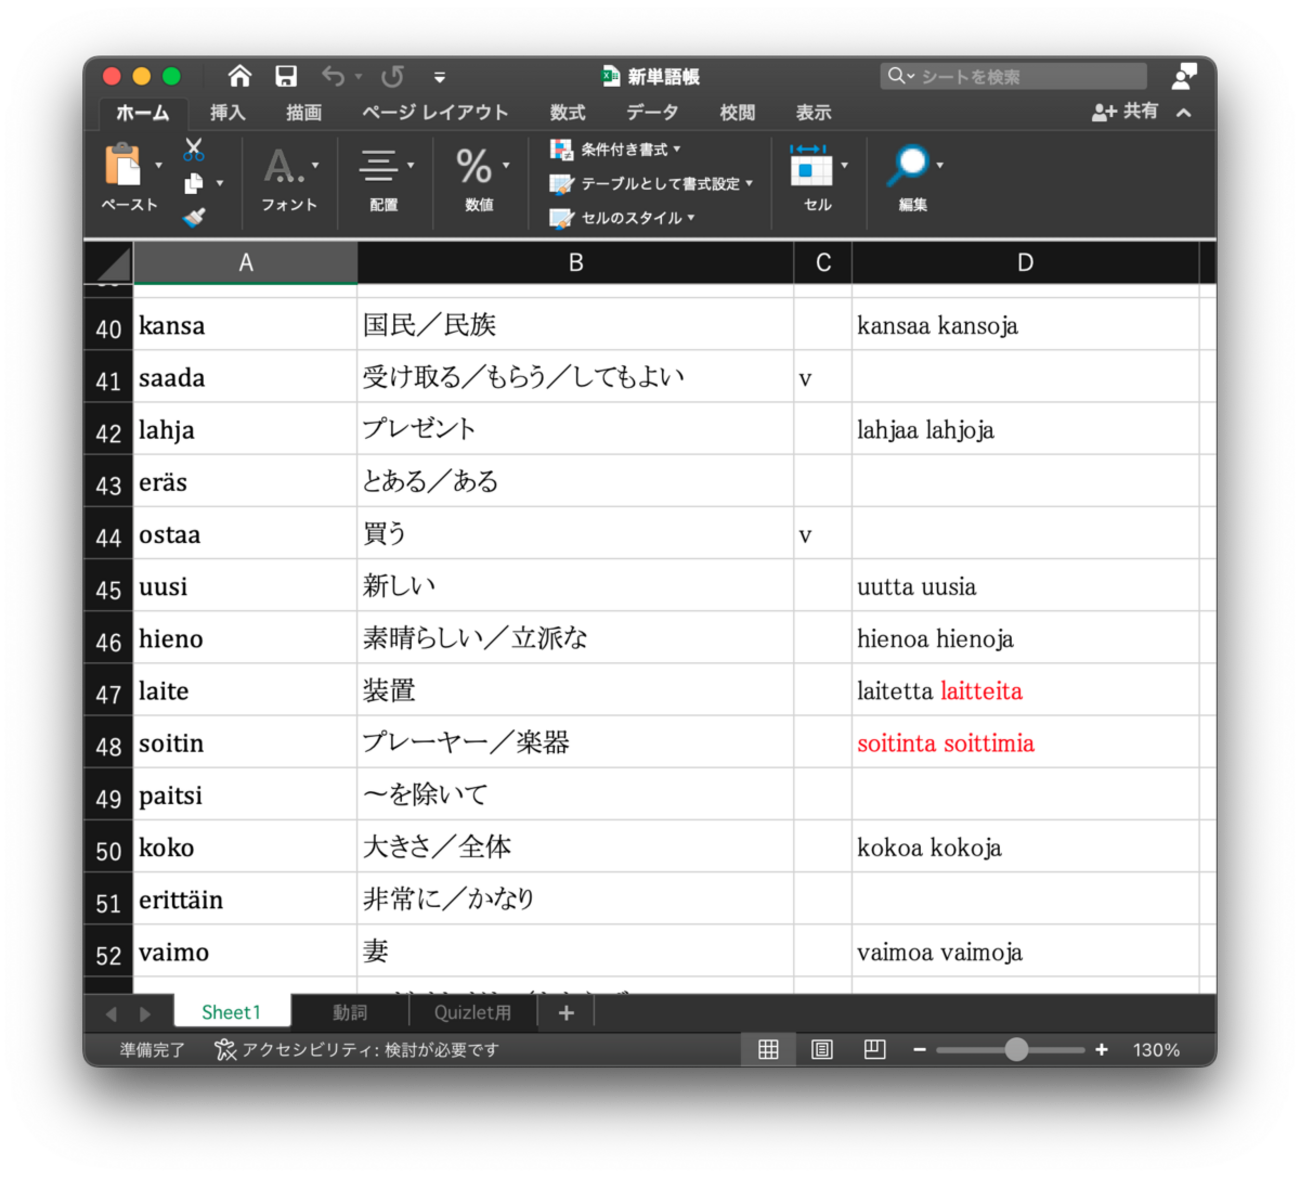The height and width of the screenshot is (1177, 1300).
Task: Open undo history dropdown arrow
Action: point(358,77)
